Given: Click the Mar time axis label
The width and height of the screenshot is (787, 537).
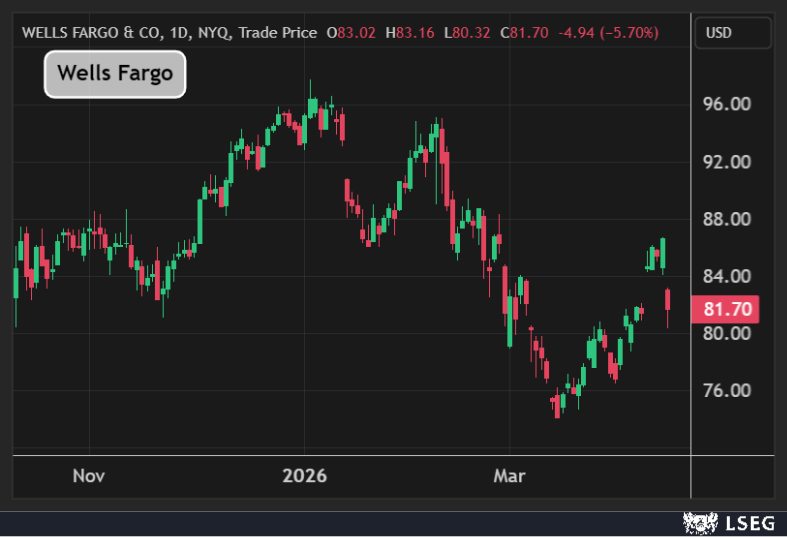Looking at the screenshot, I should click(x=508, y=476).
